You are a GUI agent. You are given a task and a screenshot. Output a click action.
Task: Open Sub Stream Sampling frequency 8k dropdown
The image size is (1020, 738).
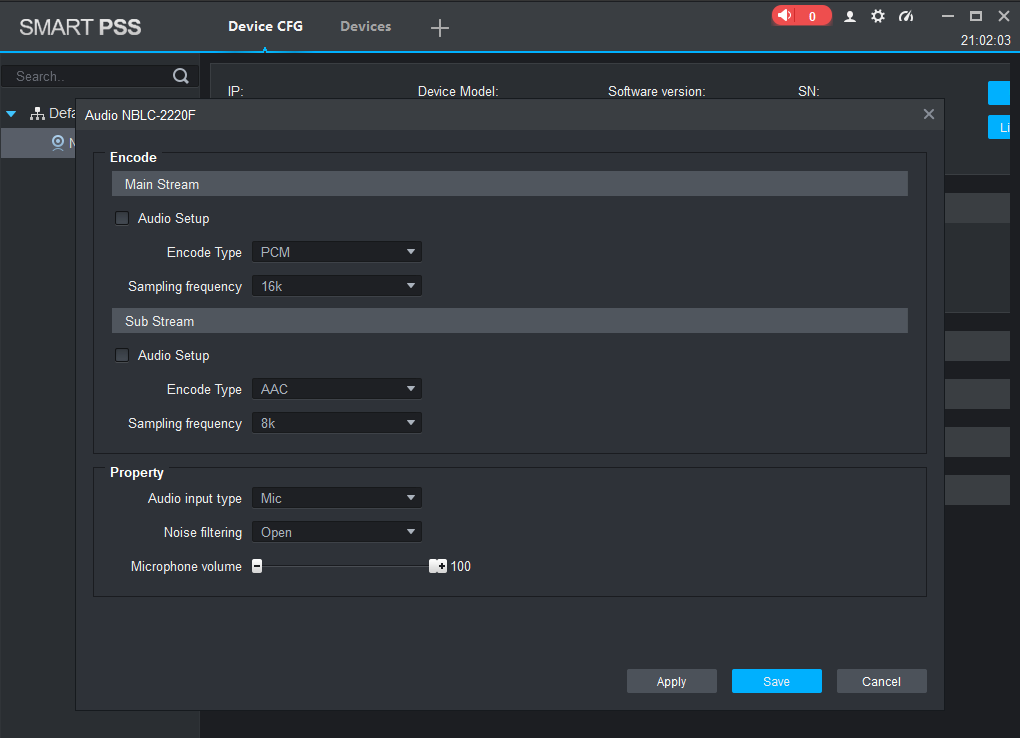tap(336, 423)
